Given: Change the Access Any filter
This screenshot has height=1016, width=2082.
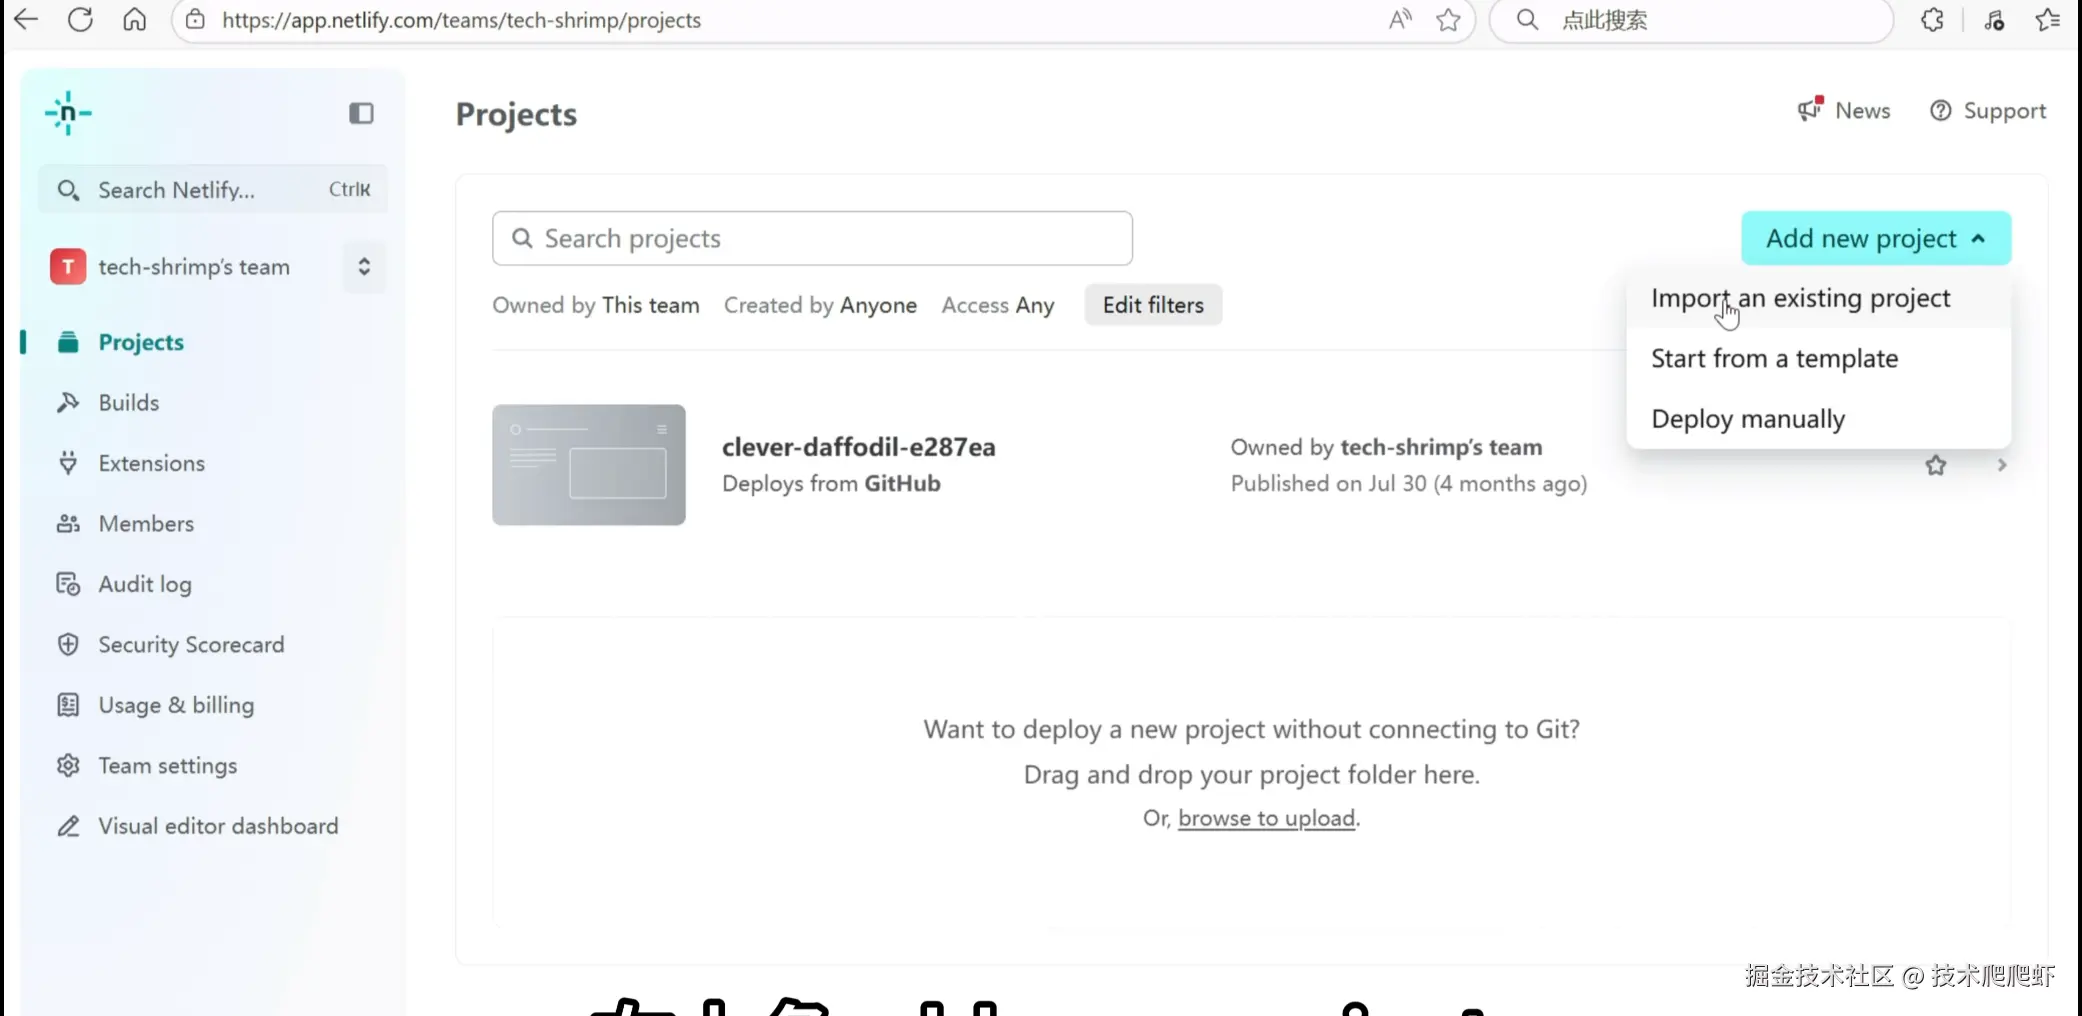Looking at the screenshot, I should click(x=998, y=305).
